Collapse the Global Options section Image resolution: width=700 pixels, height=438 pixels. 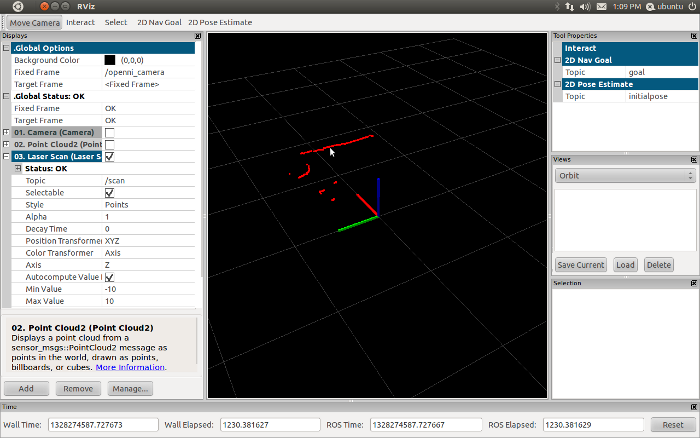[7, 48]
